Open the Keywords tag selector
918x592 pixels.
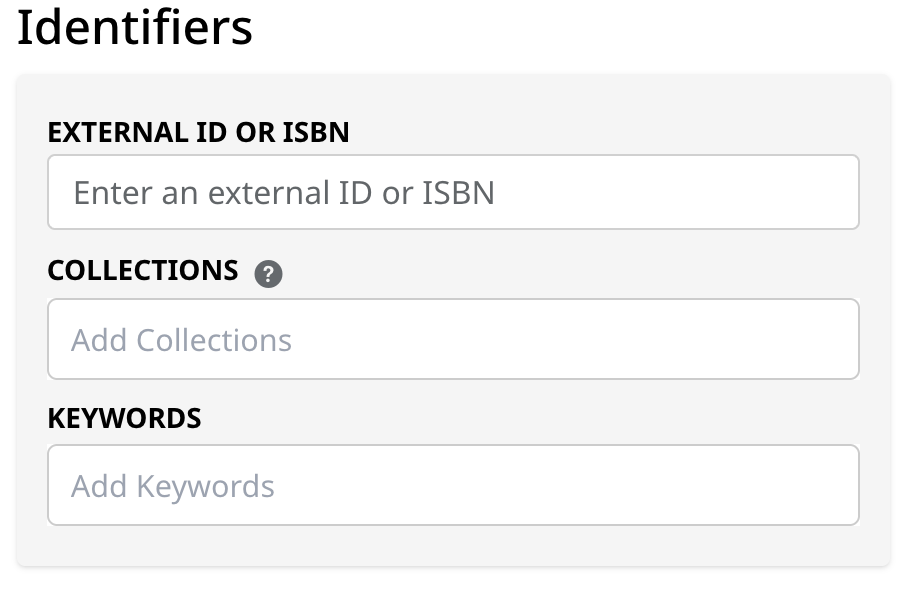click(453, 485)
